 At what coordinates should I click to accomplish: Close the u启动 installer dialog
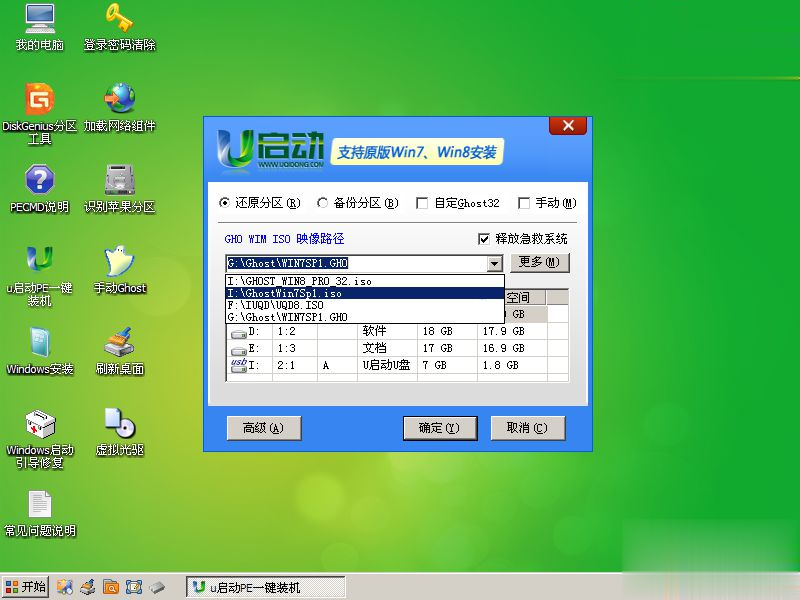[x=568, y=126]
